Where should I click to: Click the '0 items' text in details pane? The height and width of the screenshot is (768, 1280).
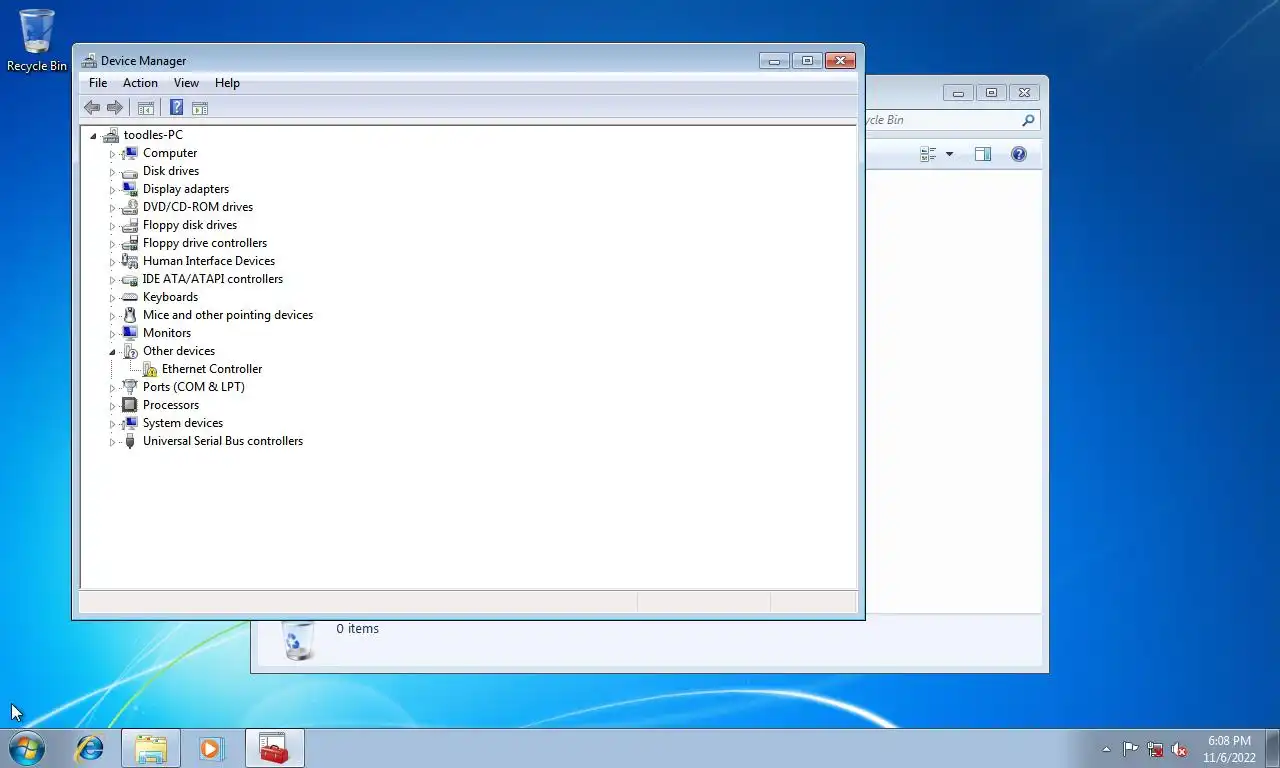[357, 629]
